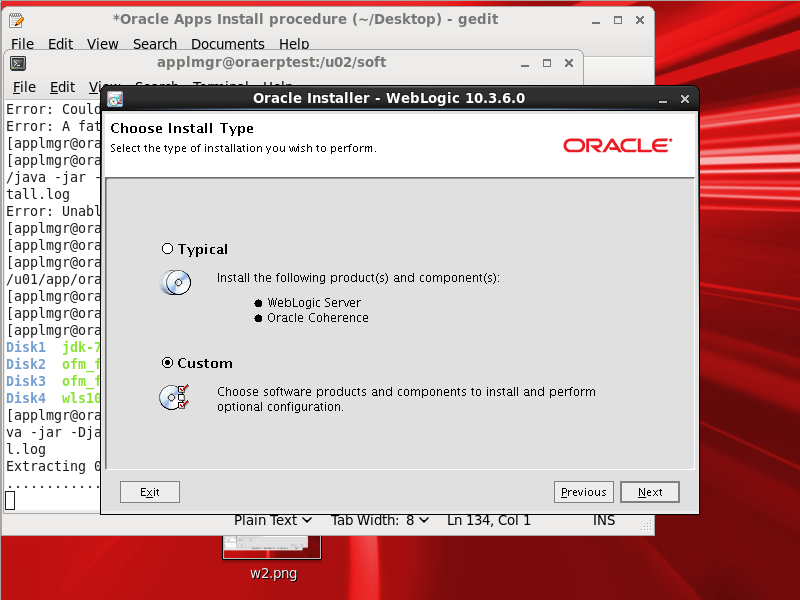Viewport: 800px width, 600px height.
Task: Open gedit File menu
Action: click(22, 44)
